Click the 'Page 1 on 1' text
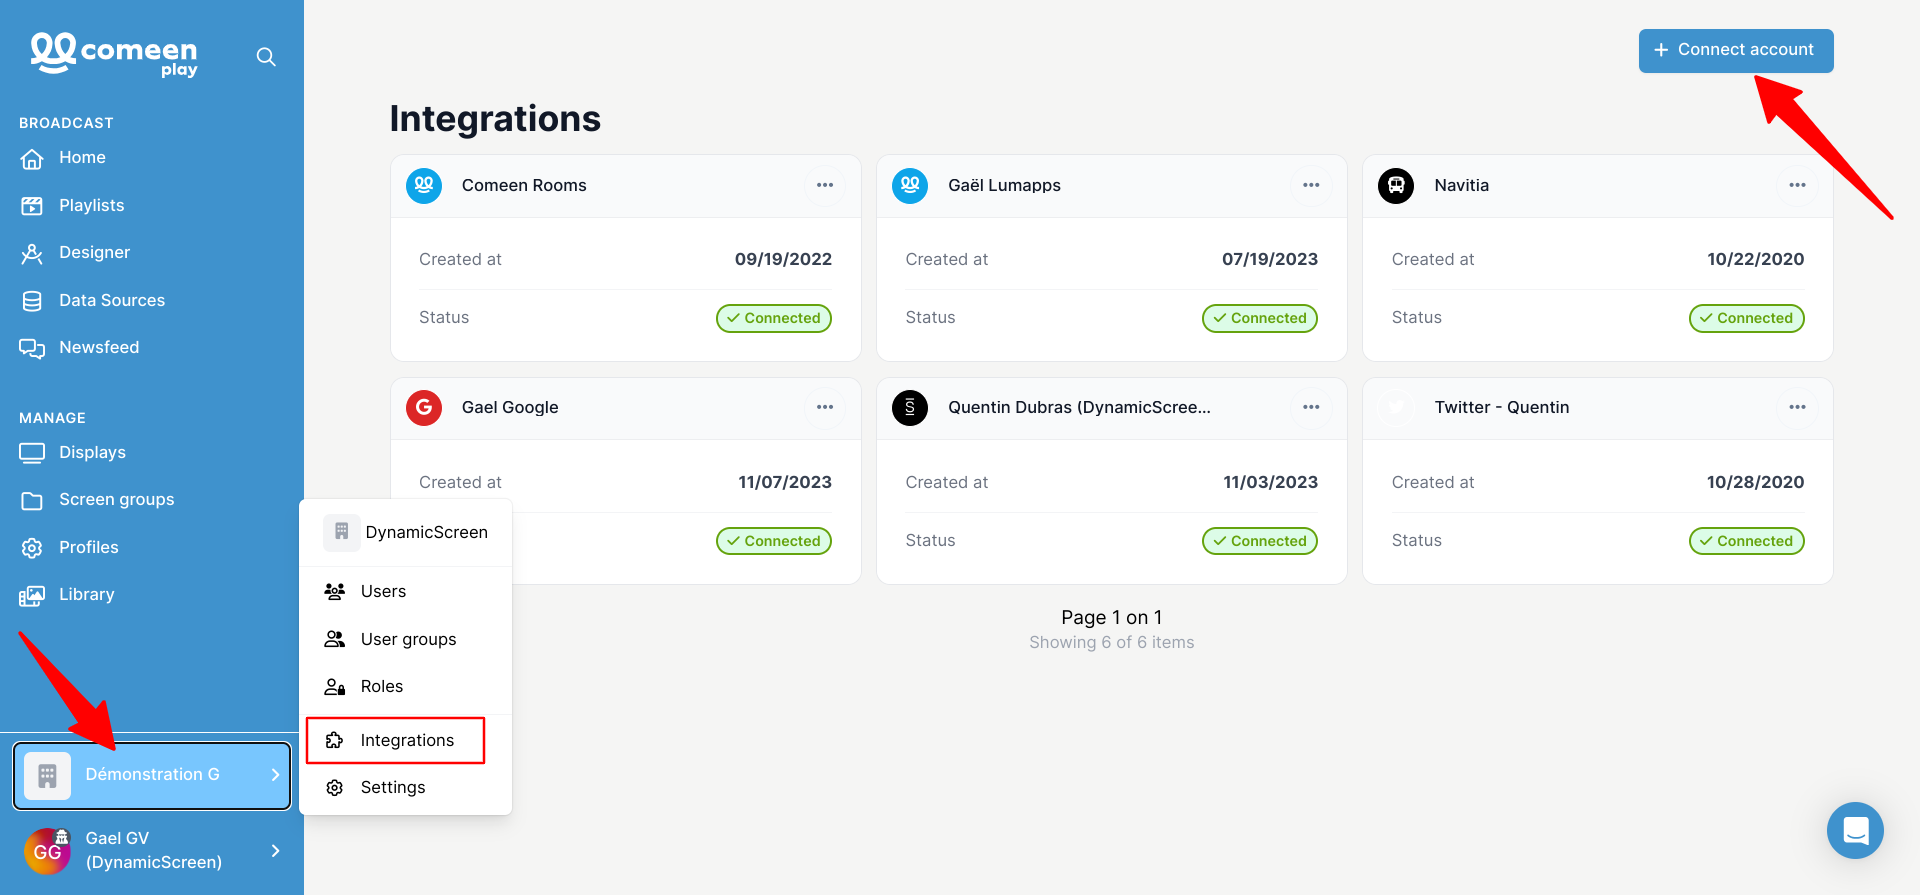Viewport: 1920px width, 895px height. (1112, 617)
